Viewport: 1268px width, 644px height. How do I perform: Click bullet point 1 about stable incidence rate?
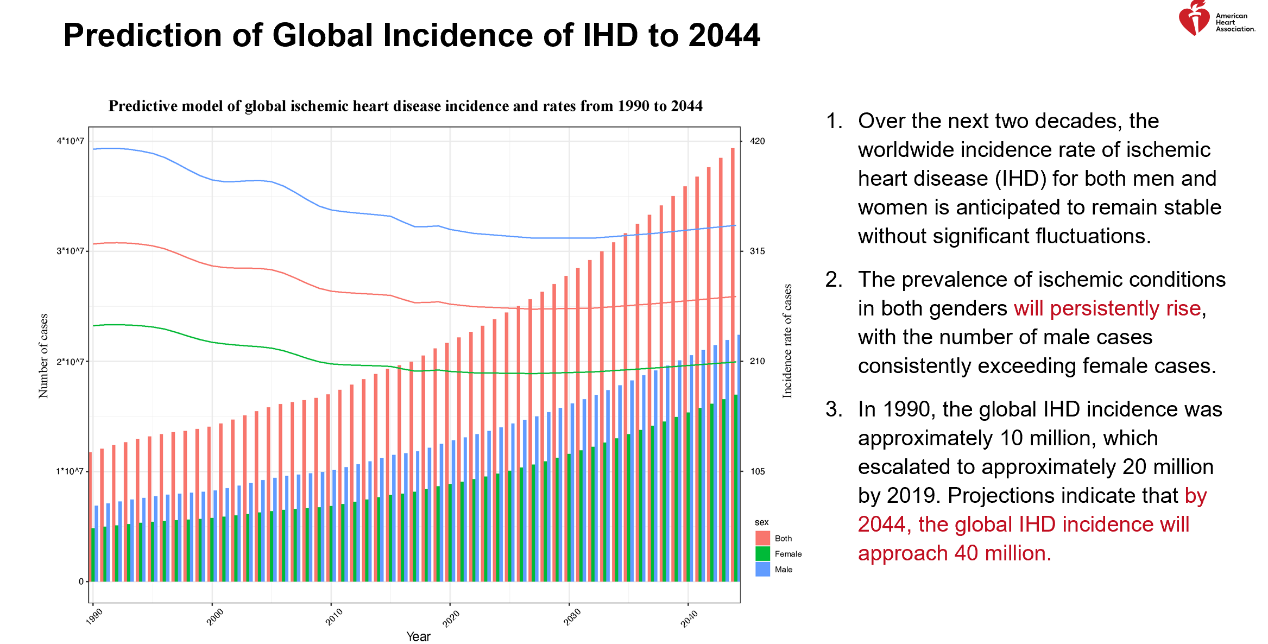(x=1038, y=178)
